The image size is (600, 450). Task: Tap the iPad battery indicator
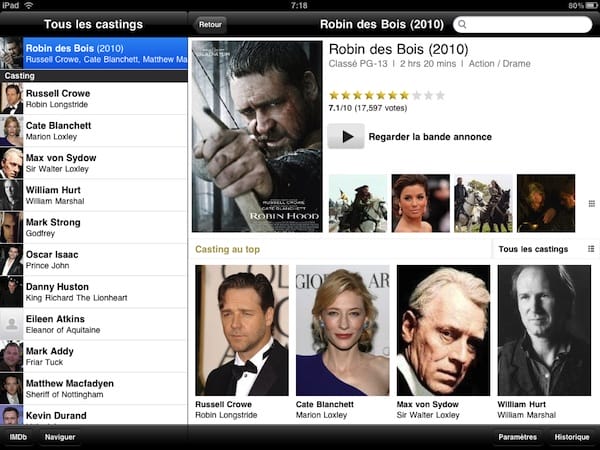click(590, 5)
